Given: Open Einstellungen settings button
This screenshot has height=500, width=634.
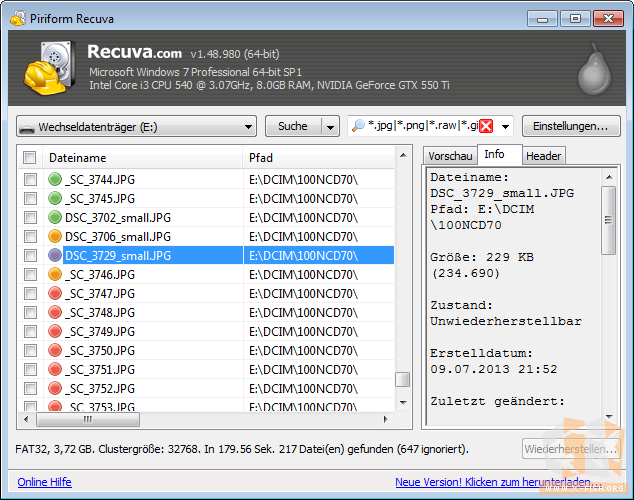Looking at the screenshot, I should pos(570,127).
